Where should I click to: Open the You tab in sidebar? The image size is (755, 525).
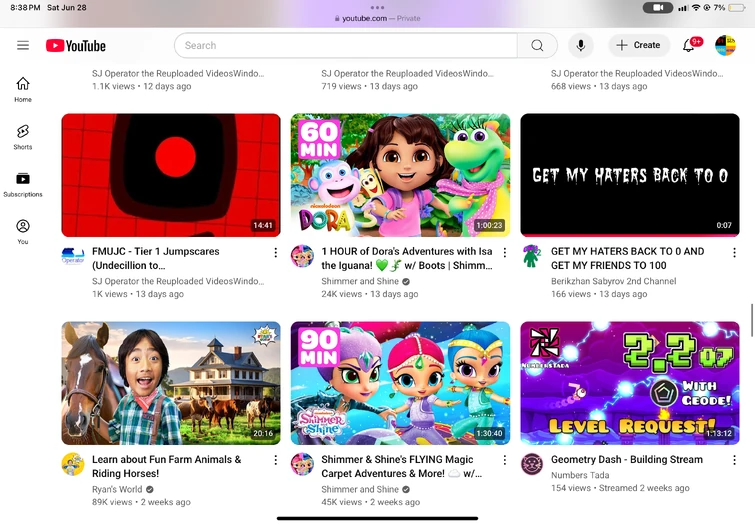pos(23,232)
